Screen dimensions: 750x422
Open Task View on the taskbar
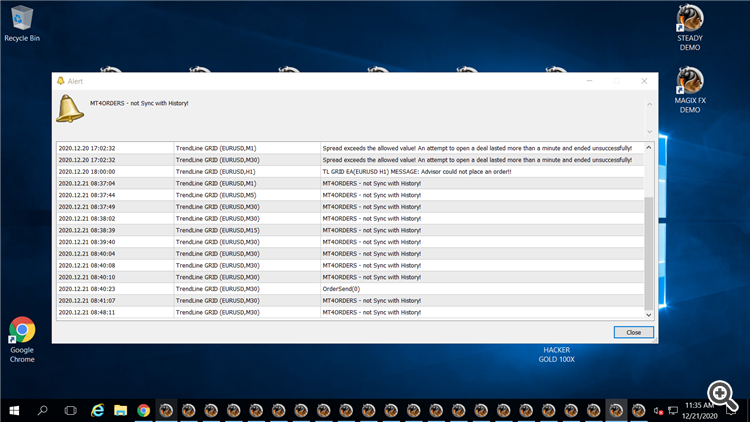(x=70, y=411)
